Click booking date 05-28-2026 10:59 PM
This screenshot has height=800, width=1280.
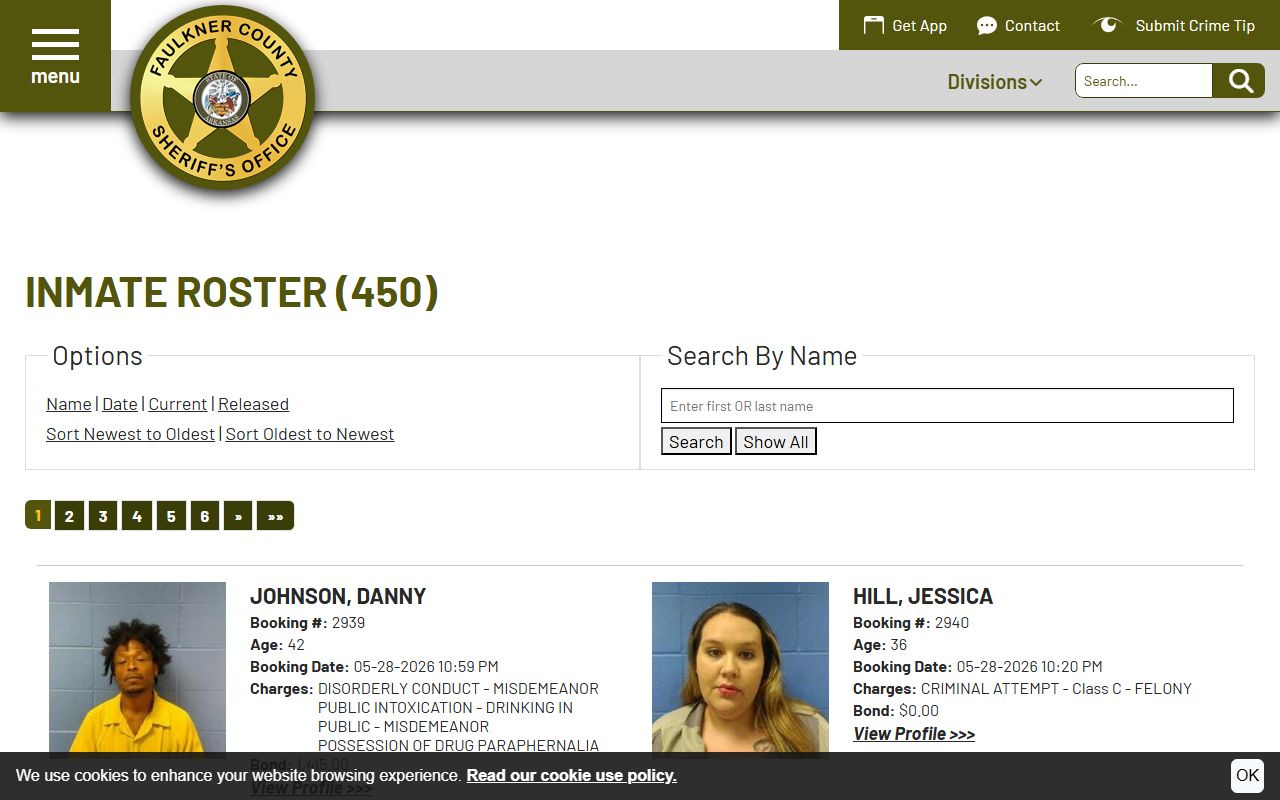click(x=426, y=666)
